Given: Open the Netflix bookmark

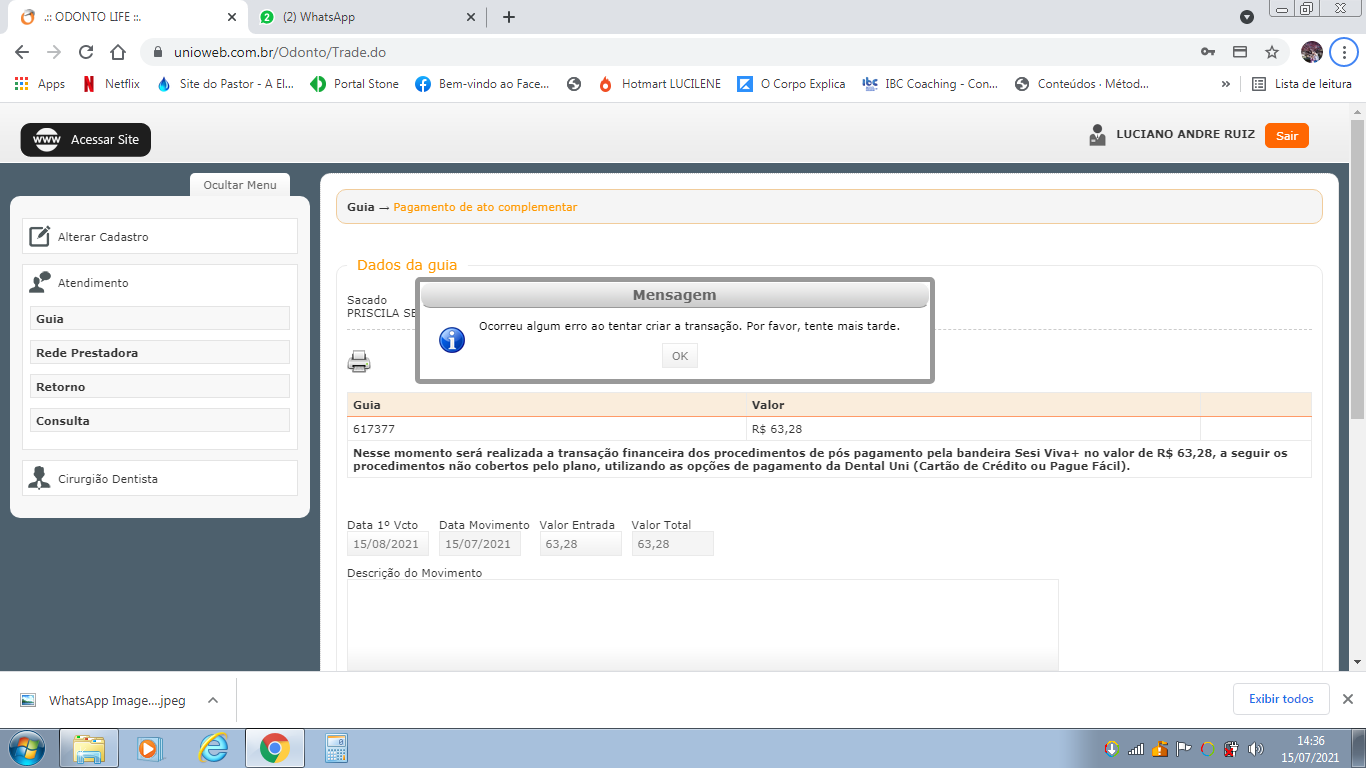Looking at the screenshot, I should coord(112,84).
